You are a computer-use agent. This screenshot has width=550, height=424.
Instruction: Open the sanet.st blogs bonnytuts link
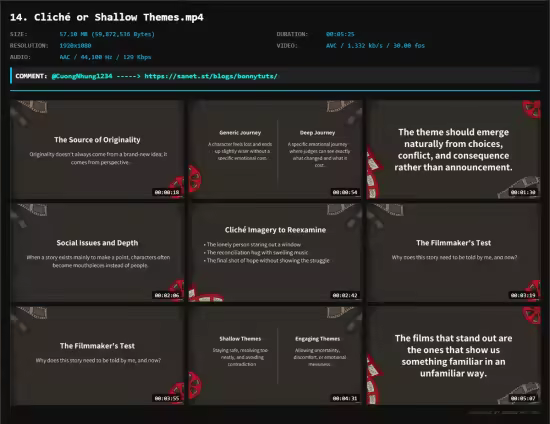[x=211, y=76]
